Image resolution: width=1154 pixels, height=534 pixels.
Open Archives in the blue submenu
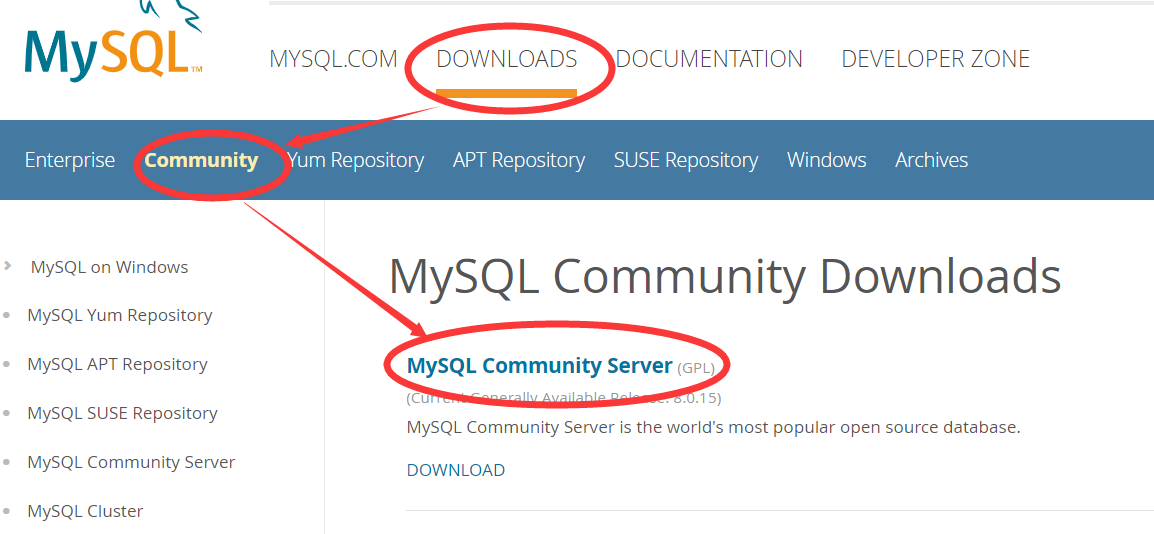pyautogui.click(x=931, y=160)
